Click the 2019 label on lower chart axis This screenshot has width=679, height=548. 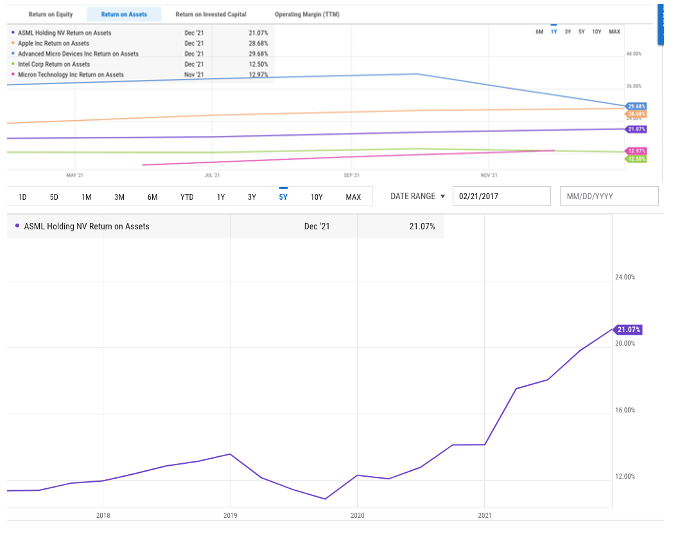click(x=230, y=516)
